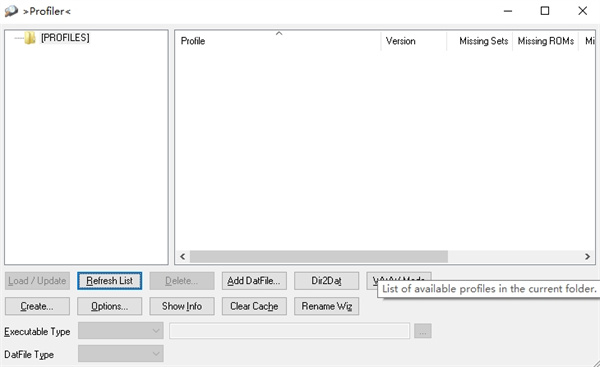The height and width of the screenshot is (367, 600).
Task: Sort list by Missing ROMs column
Action: pos(545,41)
